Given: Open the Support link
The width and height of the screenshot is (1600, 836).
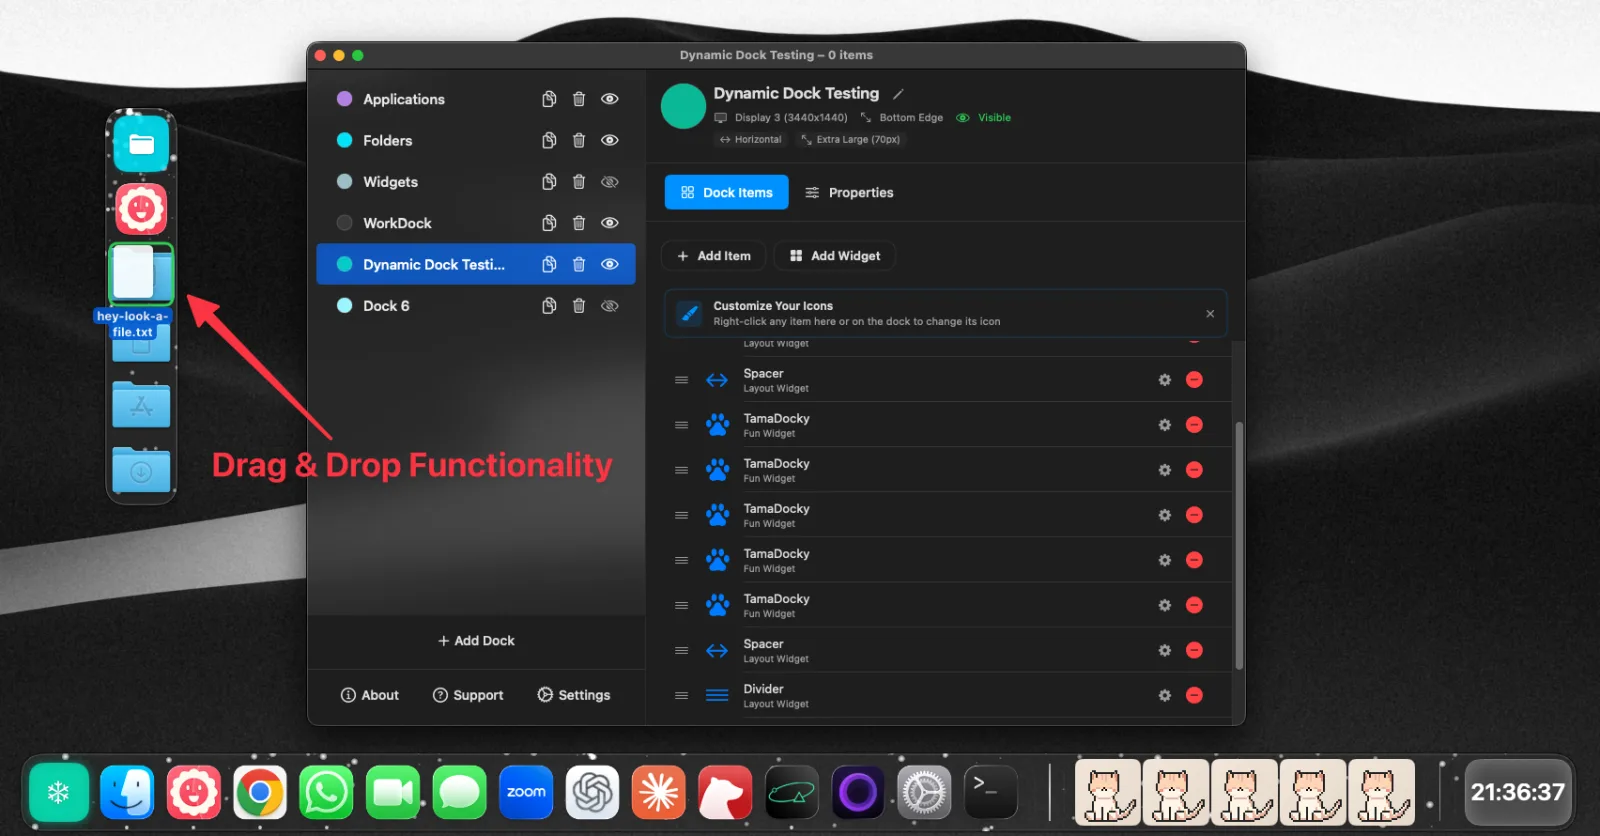Looking at the screenshot, I should [468, 695].
